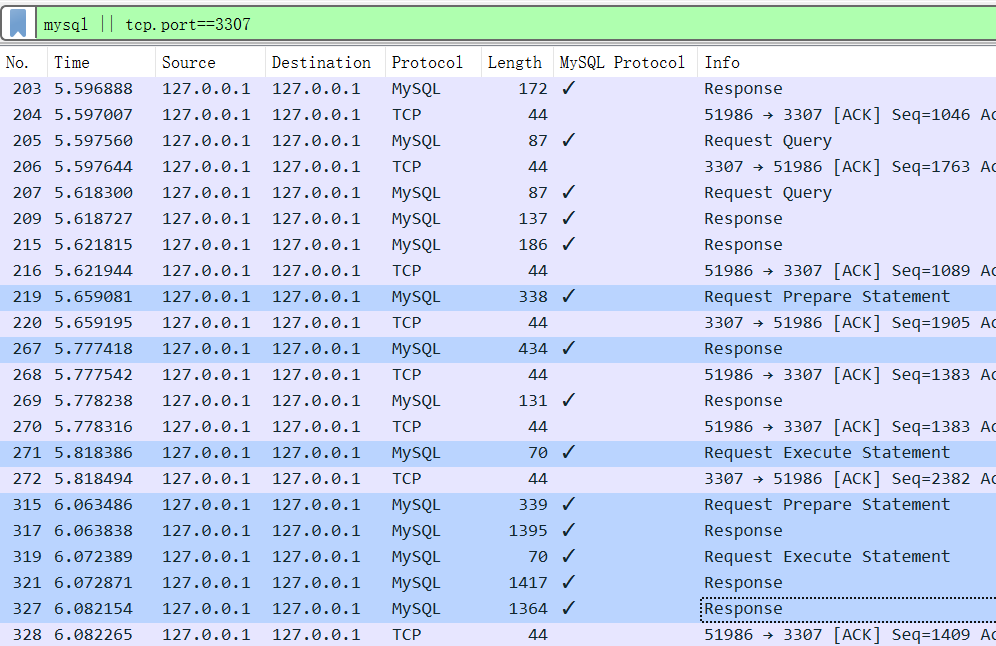Click the Source column header
The height and width of the screenshot is (646, 996).
[x=188, y=62]
